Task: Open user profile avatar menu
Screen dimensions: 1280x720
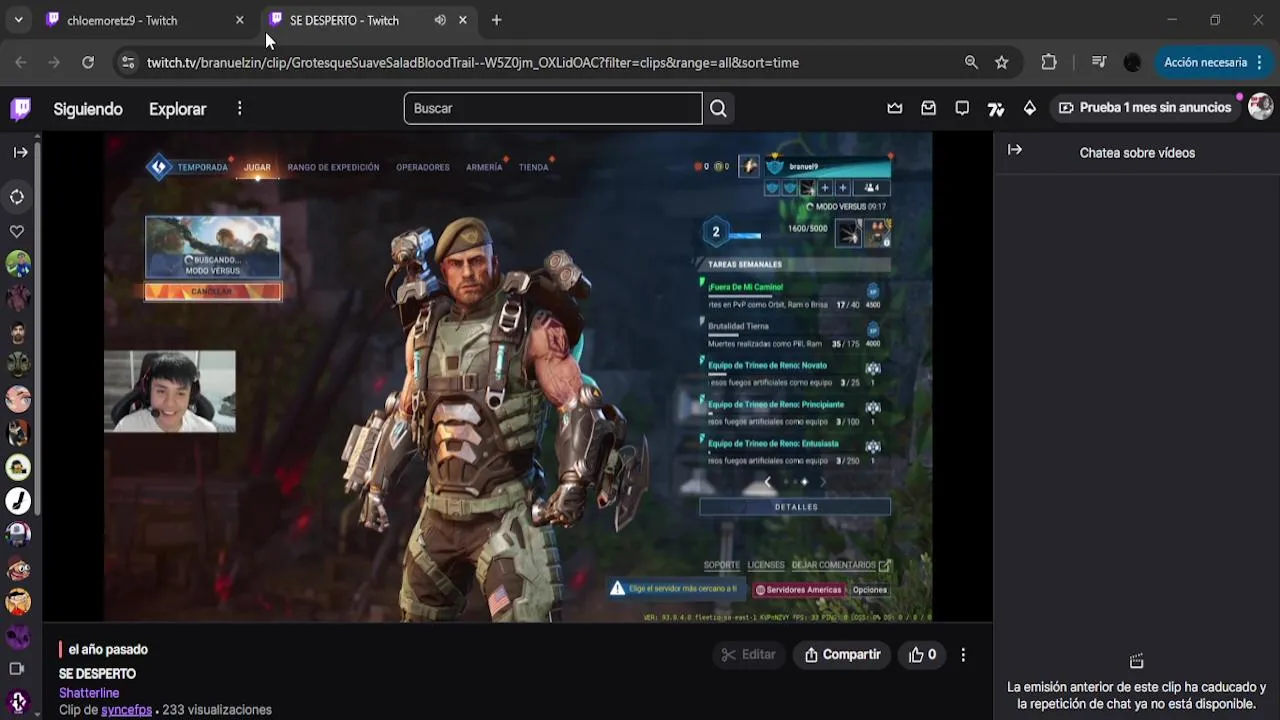Action: pos(1260,107)
